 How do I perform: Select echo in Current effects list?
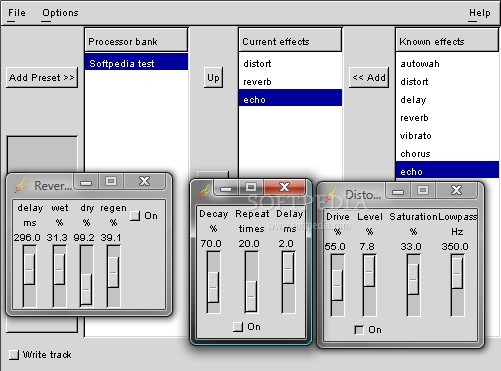[290, 98]
